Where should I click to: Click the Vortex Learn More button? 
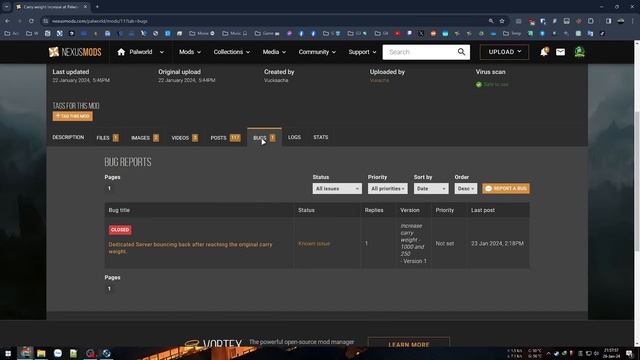pos(409,344)
